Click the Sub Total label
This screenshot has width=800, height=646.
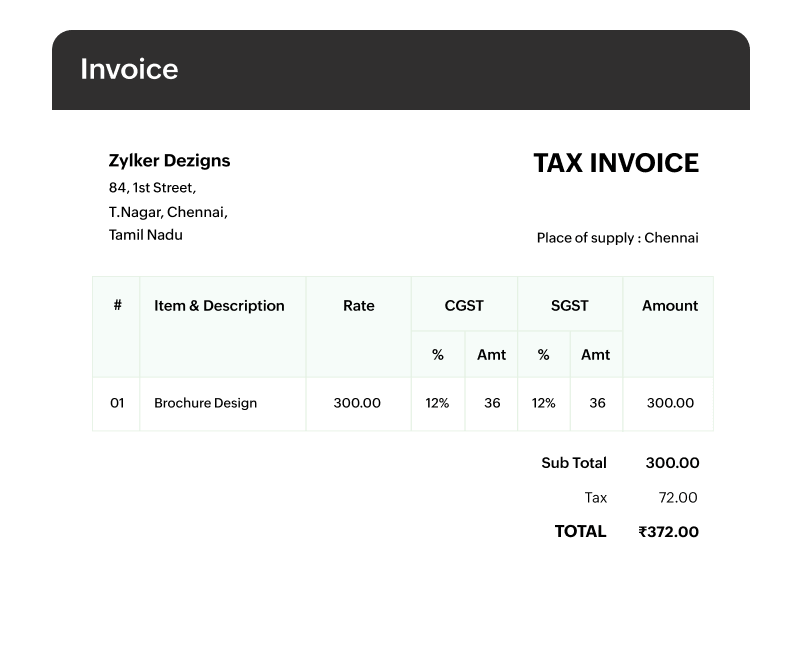571,462
